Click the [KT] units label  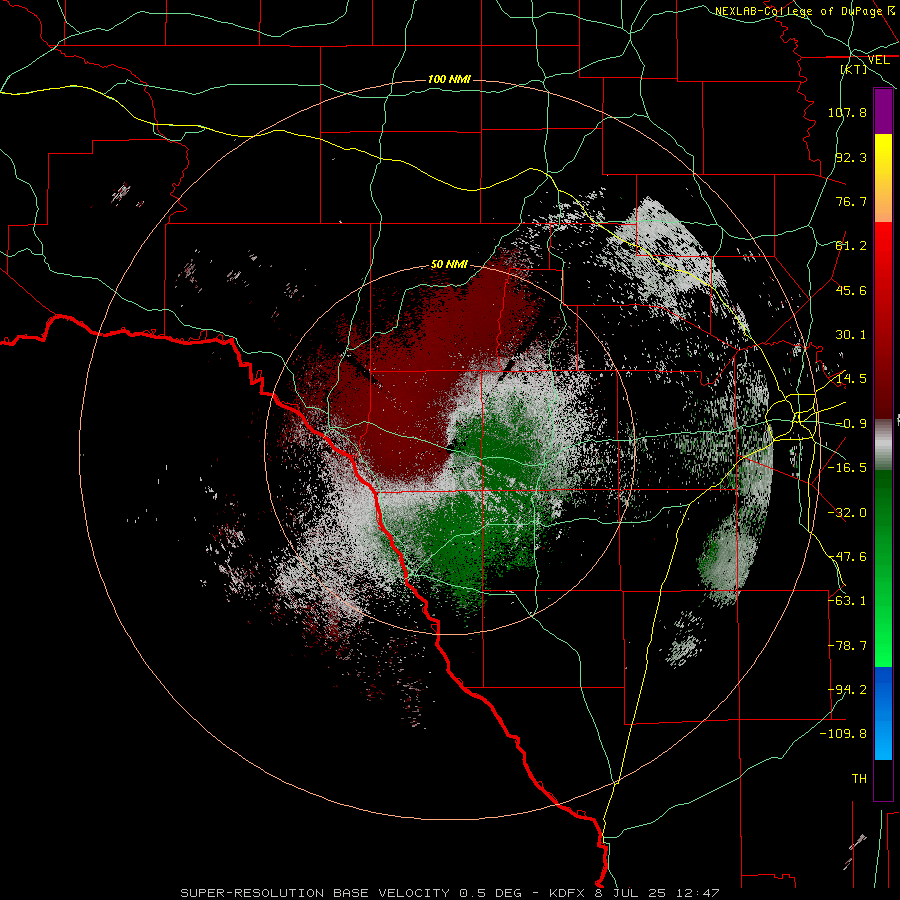coord(854,69)
